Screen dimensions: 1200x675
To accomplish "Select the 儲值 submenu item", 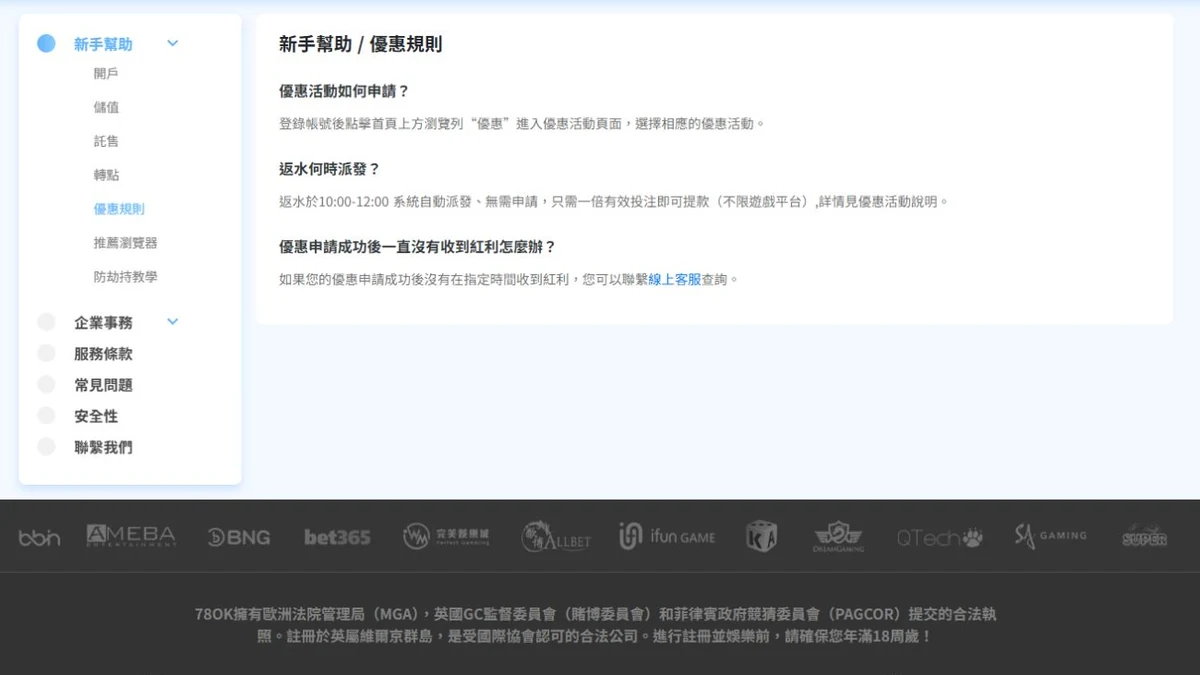I will [x=106, y=107].
